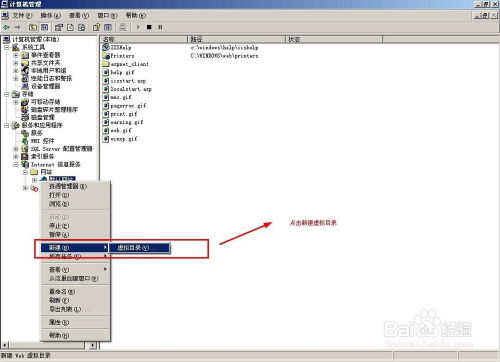Screen dimensions: 500x362
Task: Click the tree pane scroll-right arrow
Action: 93,345
